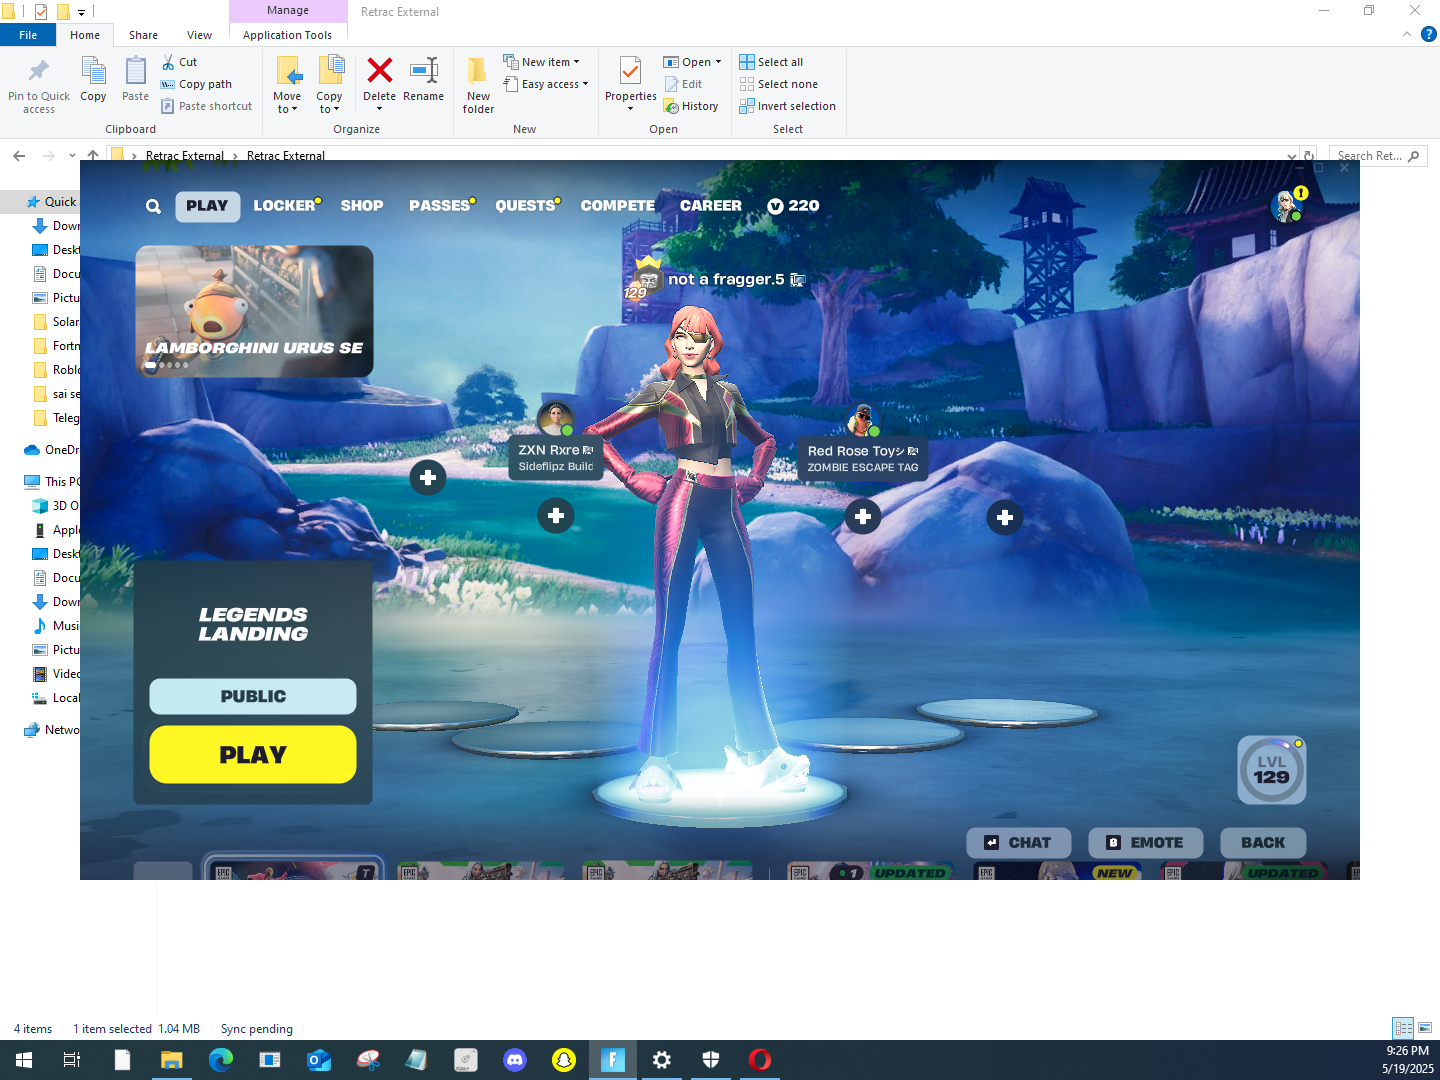Screen dimensions: 1440x1080
Task: Open the Lamborghini Urus SE news tile
Action: tap(254, 311)
